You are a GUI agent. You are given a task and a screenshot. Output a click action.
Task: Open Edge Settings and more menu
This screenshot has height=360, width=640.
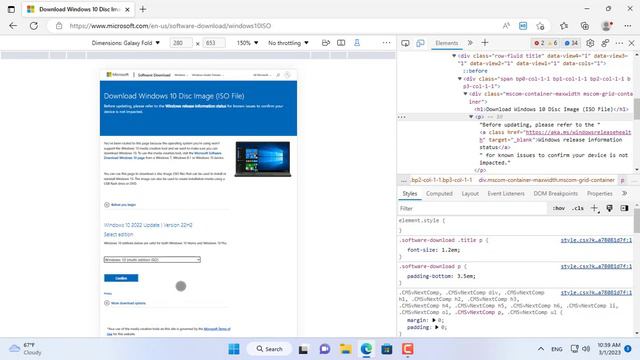coord(627,26)
